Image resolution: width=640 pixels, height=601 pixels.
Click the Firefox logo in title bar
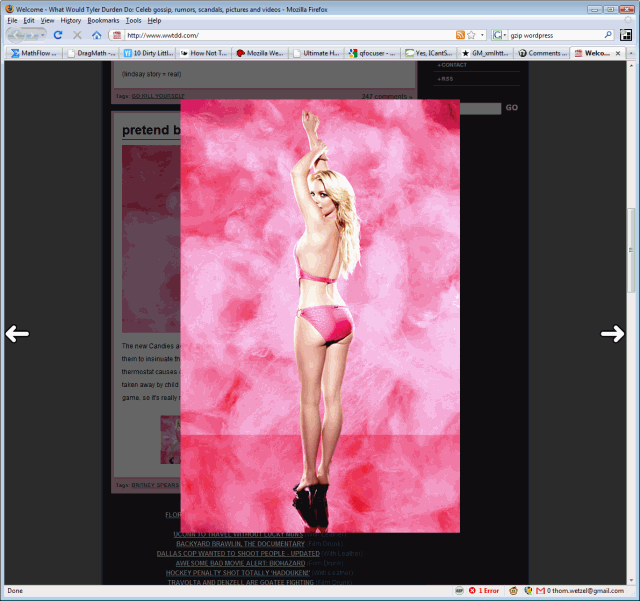(x=9, y=9)
